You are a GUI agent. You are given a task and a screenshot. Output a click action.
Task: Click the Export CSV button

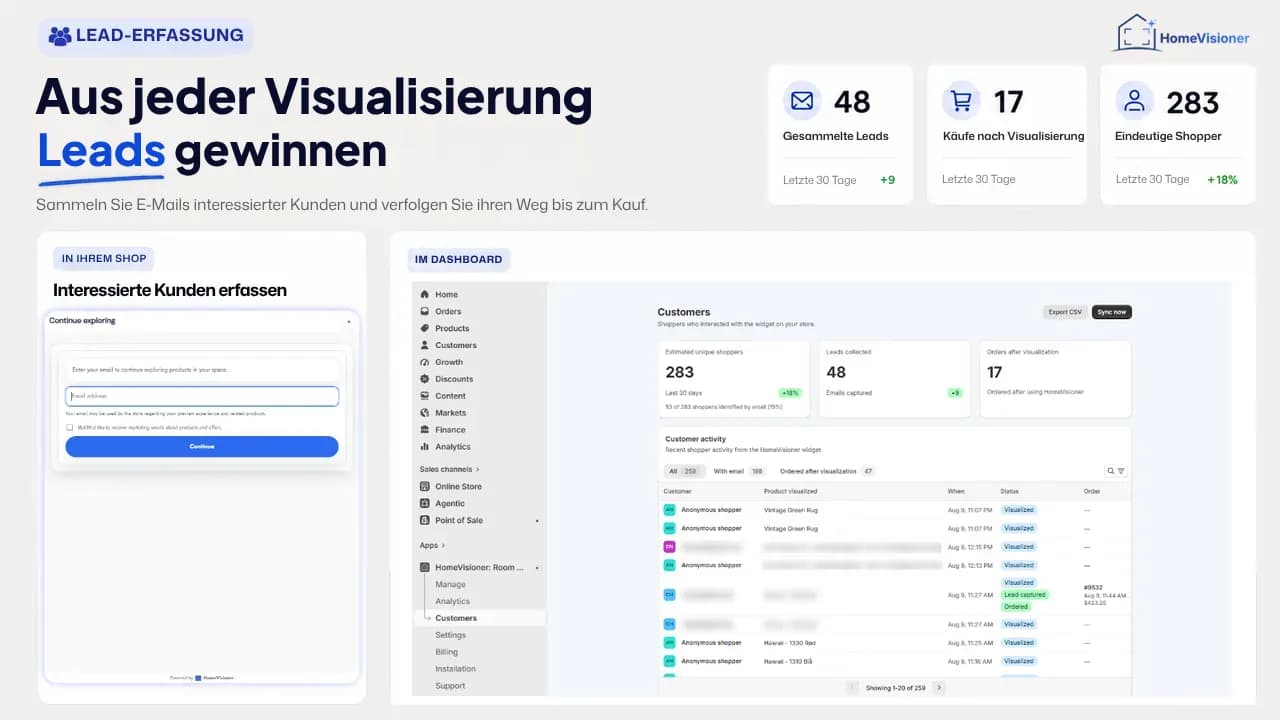coord(1065,312)
